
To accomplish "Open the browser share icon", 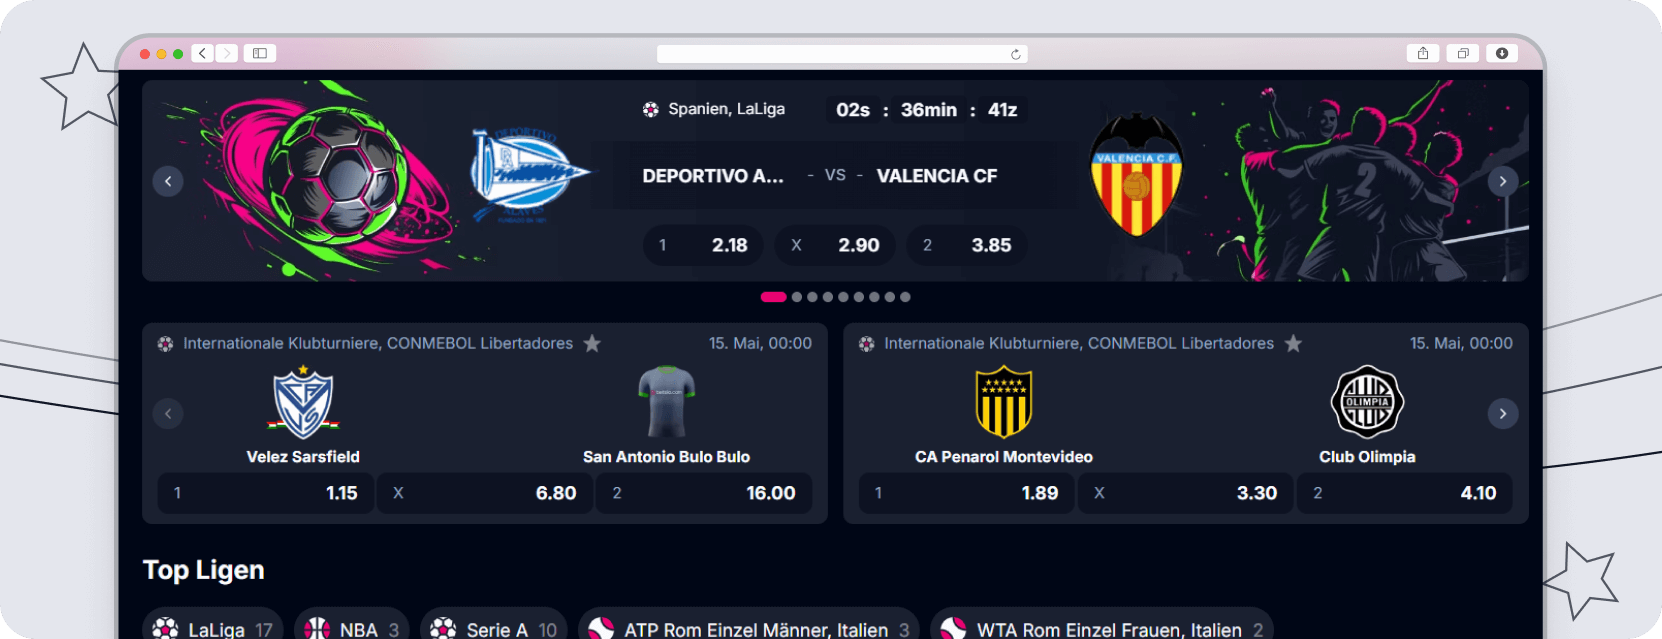I will 1423,53.
